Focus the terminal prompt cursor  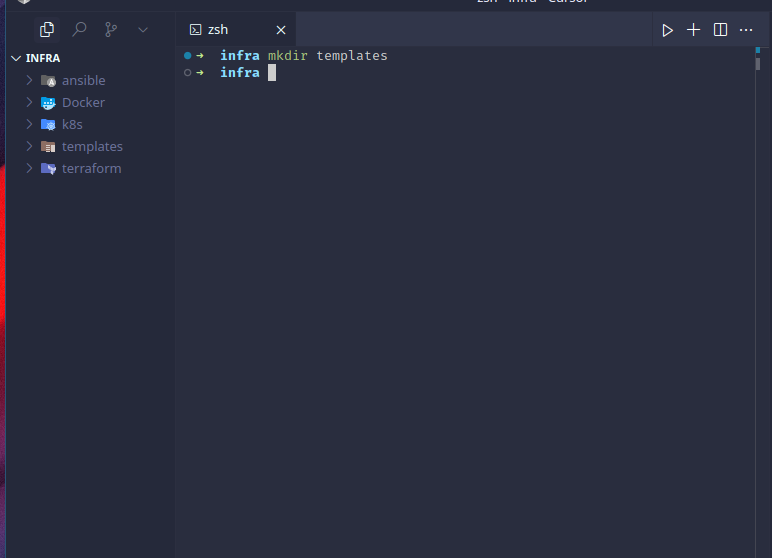(x=272, y=73)
